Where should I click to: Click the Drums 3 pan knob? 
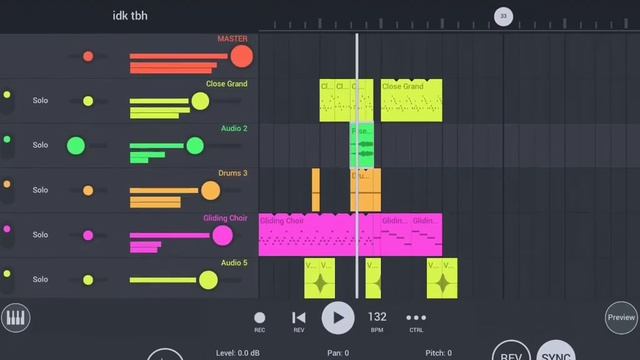[x=88, y=191]
